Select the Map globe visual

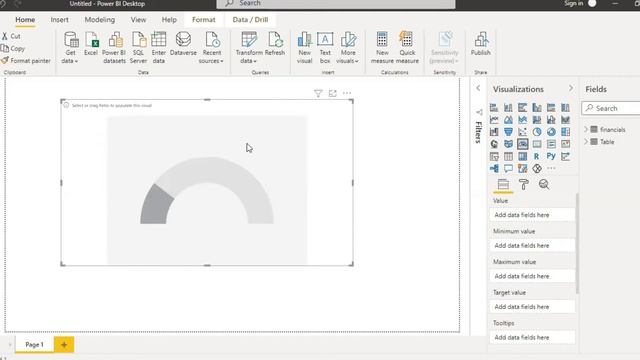(x=494, y=144)
